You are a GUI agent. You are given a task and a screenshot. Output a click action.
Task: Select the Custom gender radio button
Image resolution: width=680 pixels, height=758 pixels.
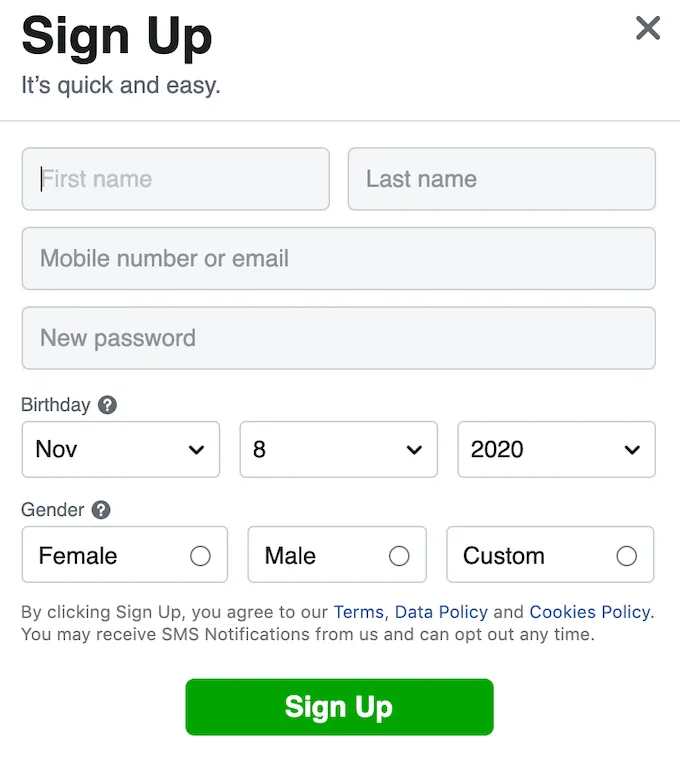pos(627,556)
